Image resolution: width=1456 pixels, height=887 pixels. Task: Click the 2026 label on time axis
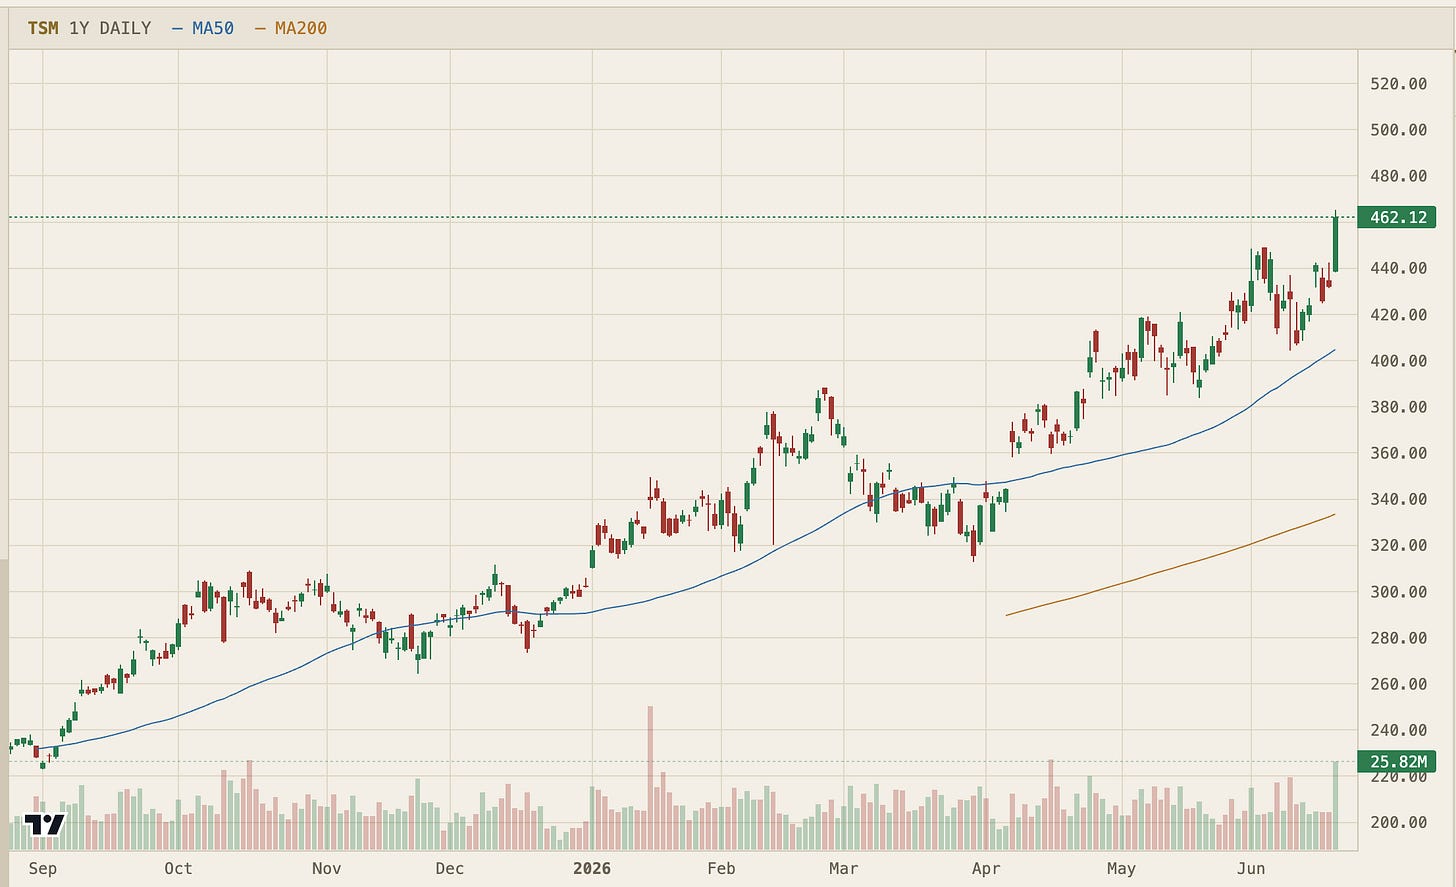pyautogui.click(x=592, y=868)
